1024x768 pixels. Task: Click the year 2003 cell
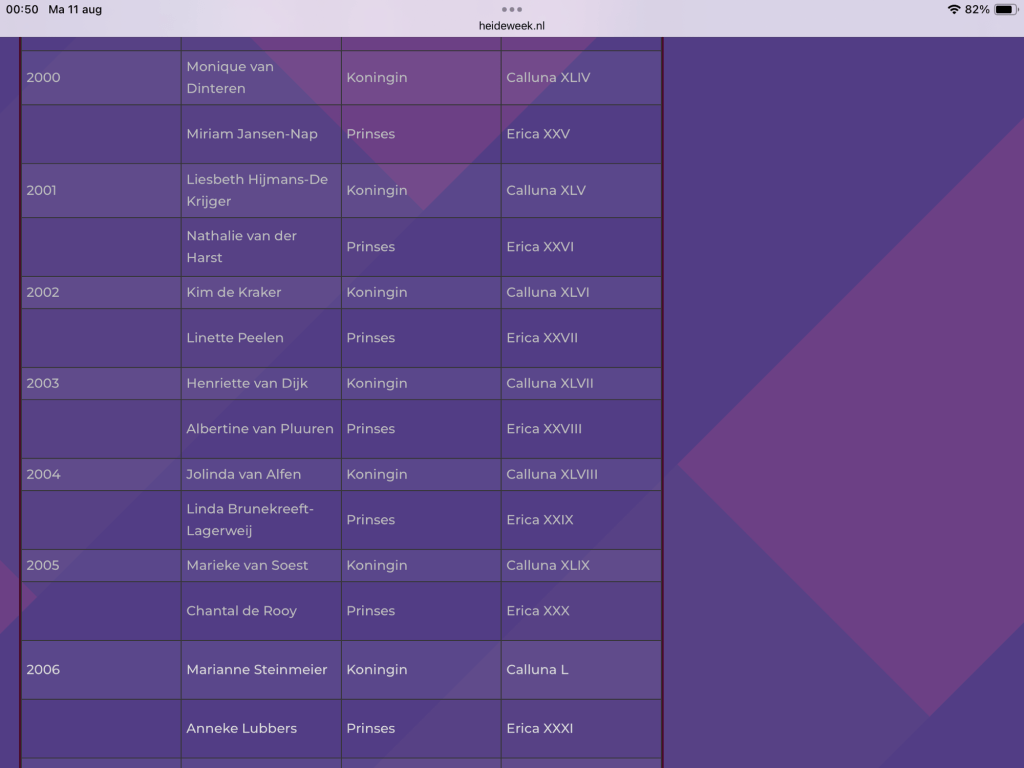pyautogui.click(x=43, y=384)
